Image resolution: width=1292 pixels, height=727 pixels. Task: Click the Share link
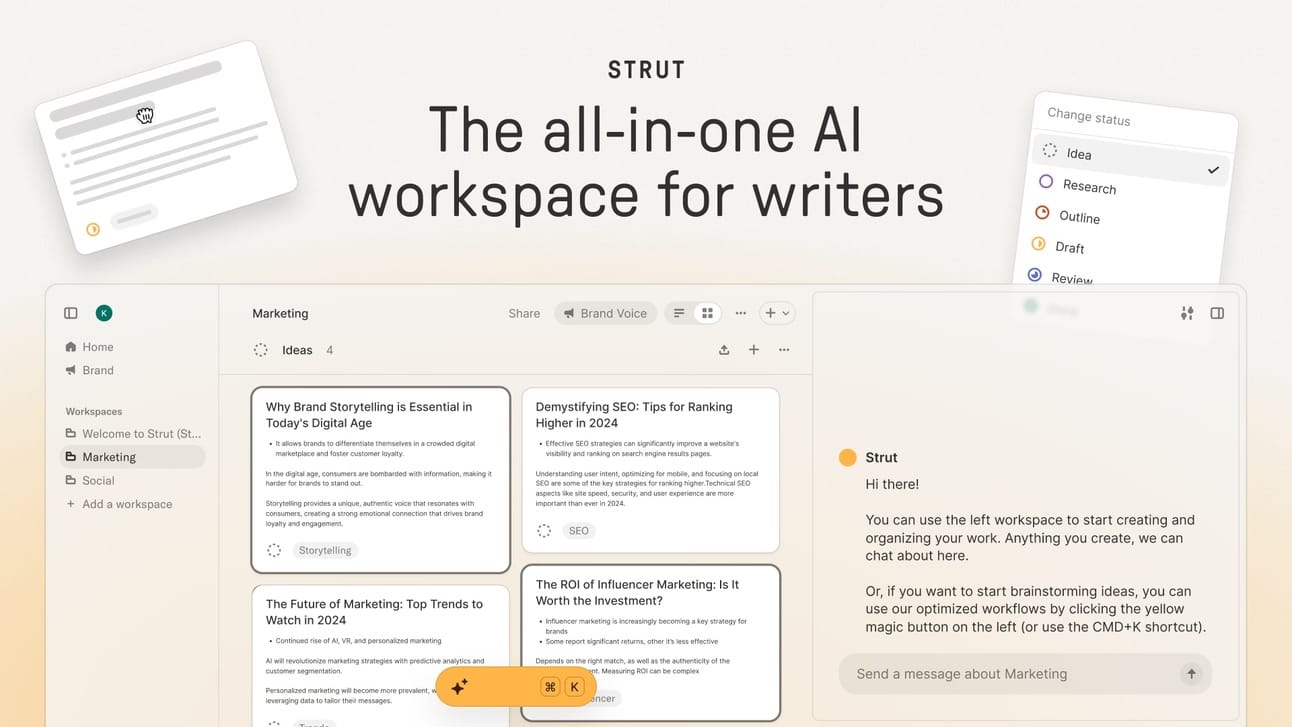coord(524,313)
